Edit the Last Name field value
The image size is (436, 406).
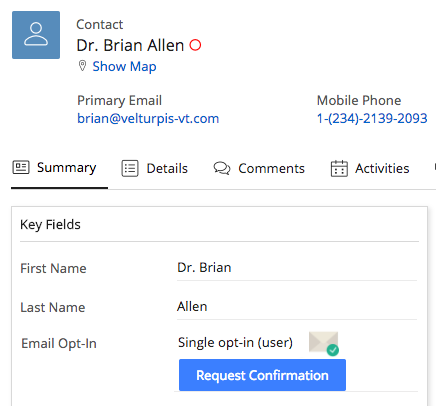(297, 307)
